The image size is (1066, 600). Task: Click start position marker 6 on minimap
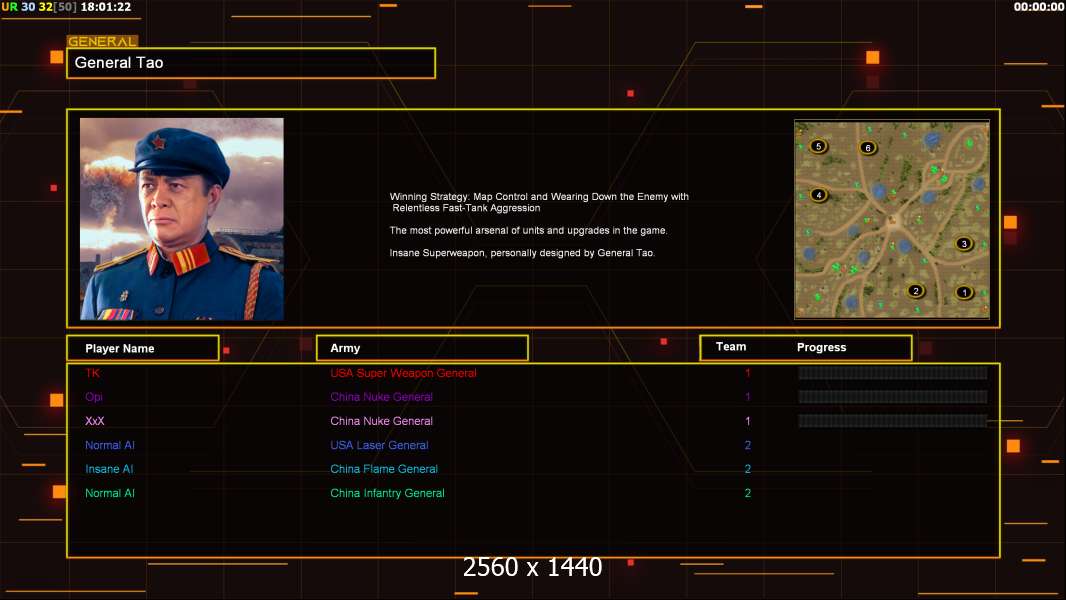coord(867,147)
